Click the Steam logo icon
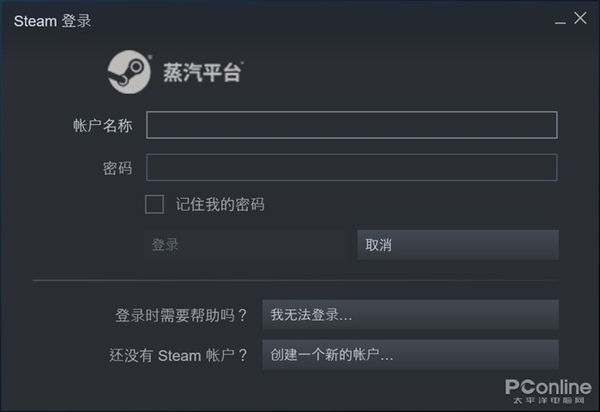The height and width of the screenshot is (412, 600). (x=129, y=72)
